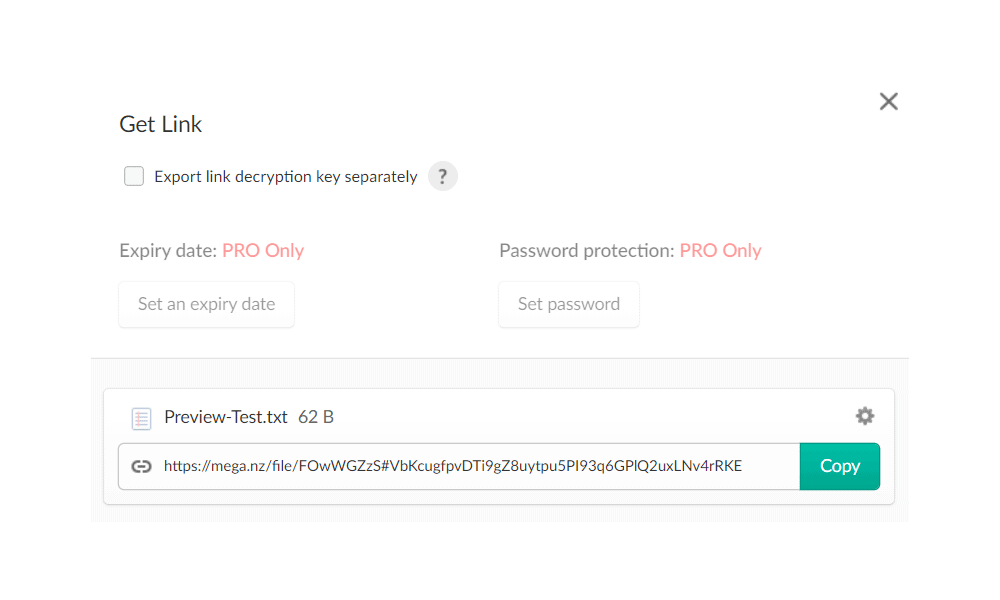Click the chain link icon

click(141, 466)
